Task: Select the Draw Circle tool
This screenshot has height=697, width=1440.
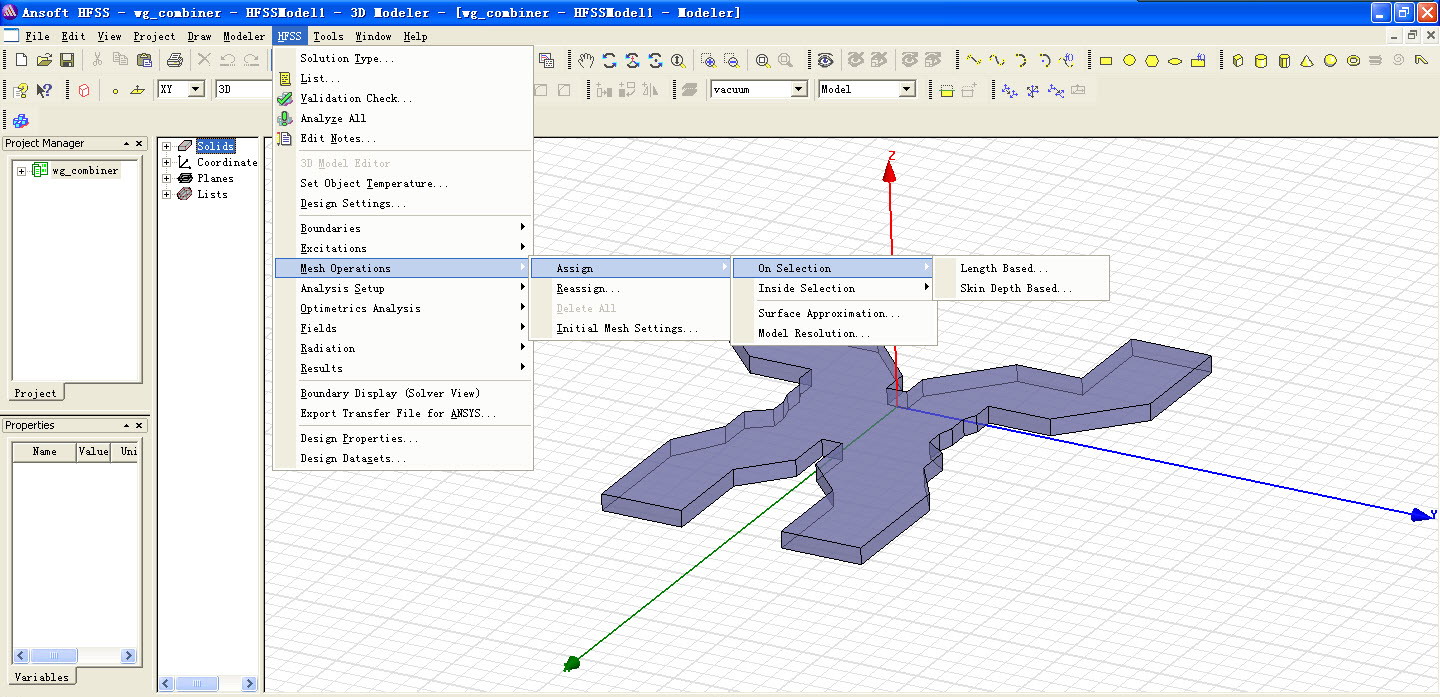Action: 1129,60
